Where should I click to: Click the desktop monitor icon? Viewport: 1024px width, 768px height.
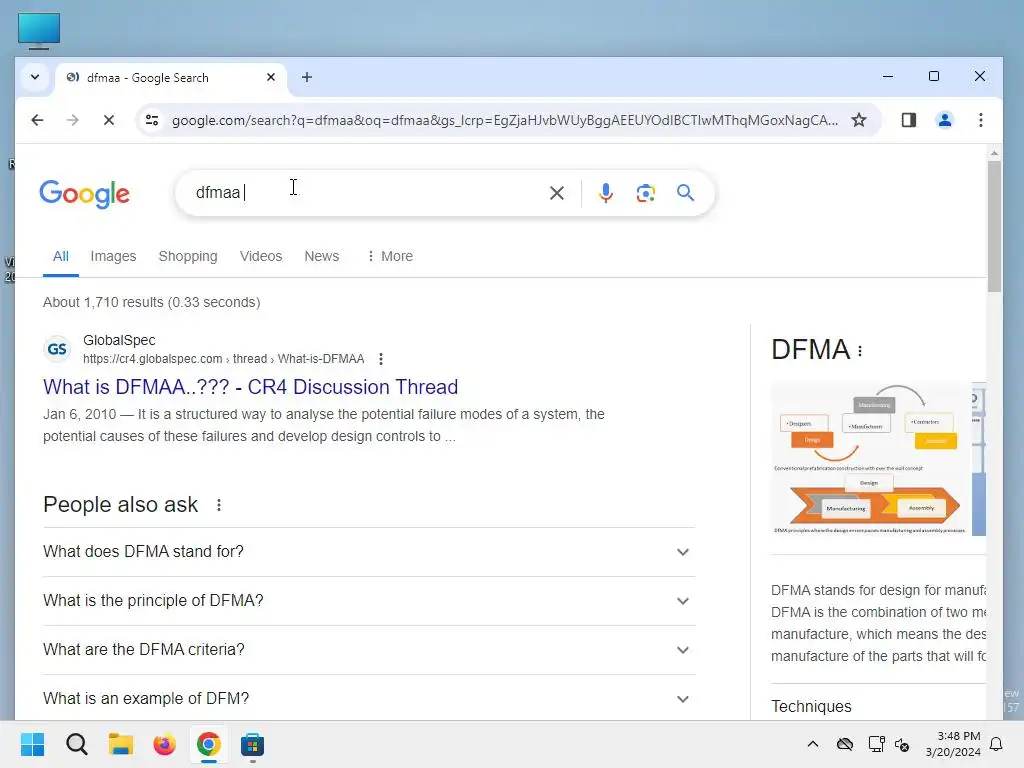39,31
